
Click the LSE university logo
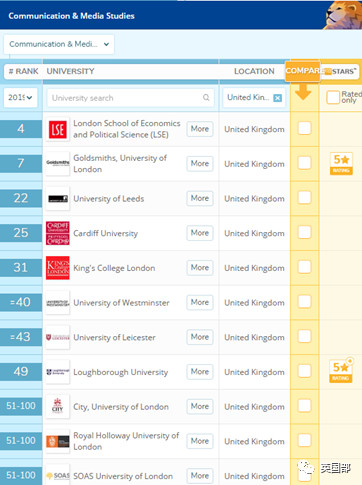pyautogui.click(x=58, y=129)
